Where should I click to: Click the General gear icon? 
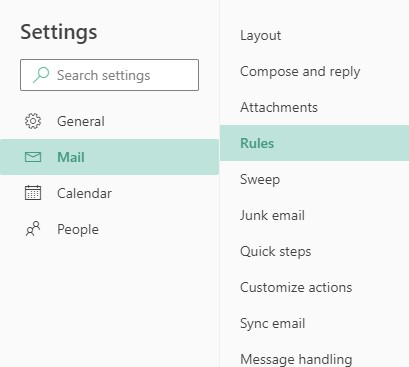(x=33, y=121)
